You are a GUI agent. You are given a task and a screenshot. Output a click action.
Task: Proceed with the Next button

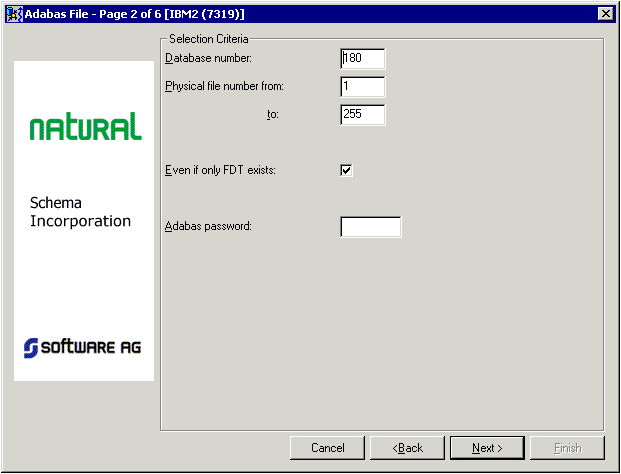pos(487,448)
